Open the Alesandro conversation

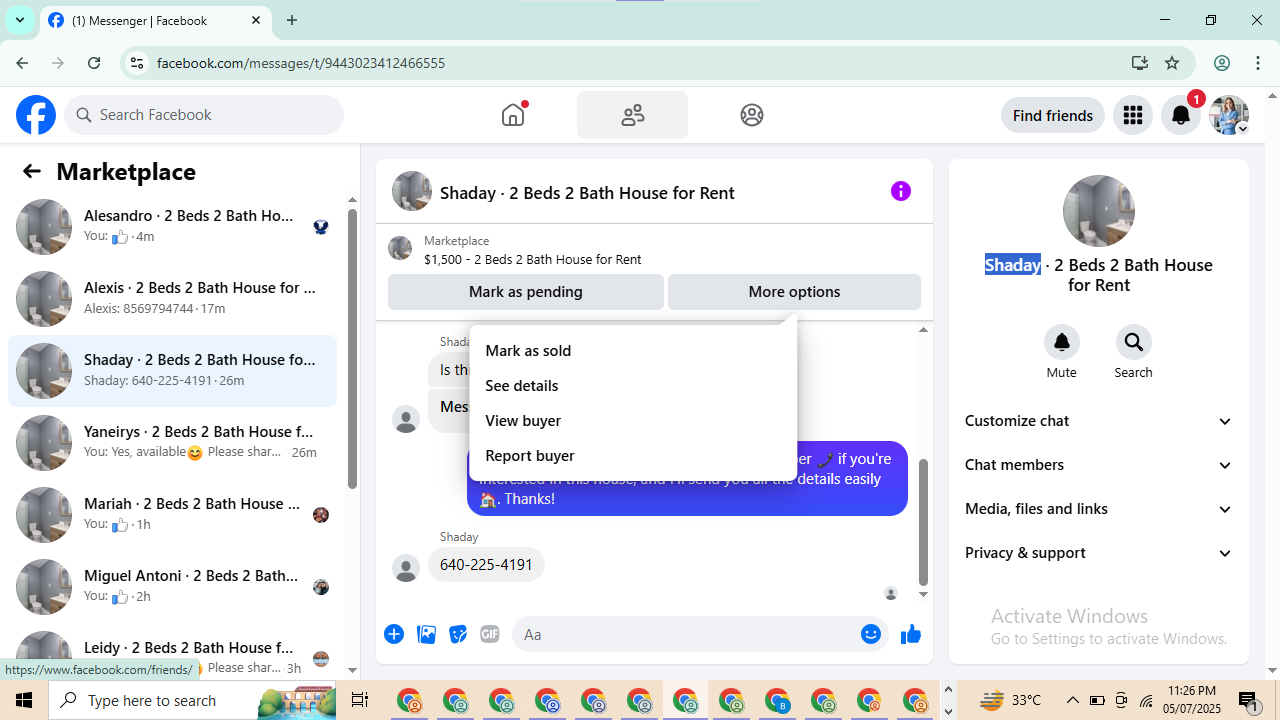click(x=172, y=226)
